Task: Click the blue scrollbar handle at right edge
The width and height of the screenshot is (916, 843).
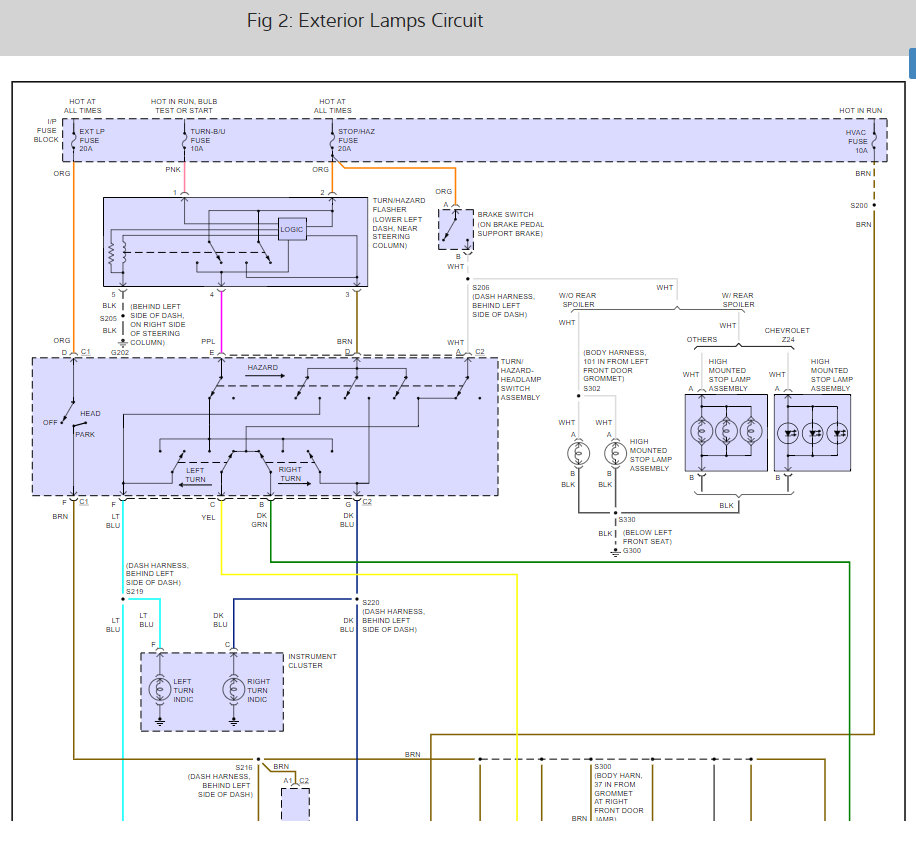Action: [x=911, y=62]
